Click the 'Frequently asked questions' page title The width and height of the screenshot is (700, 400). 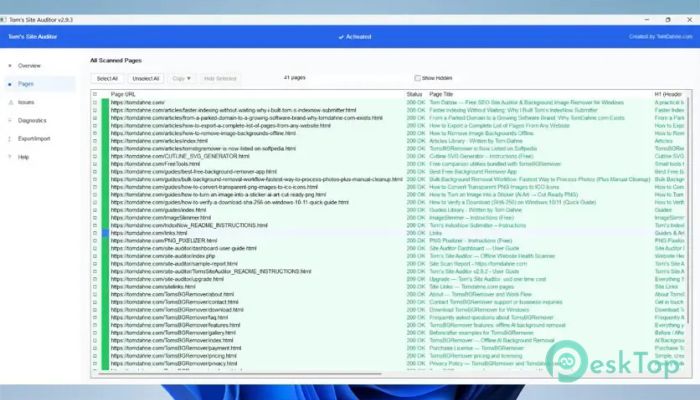(x=491, y=317)
